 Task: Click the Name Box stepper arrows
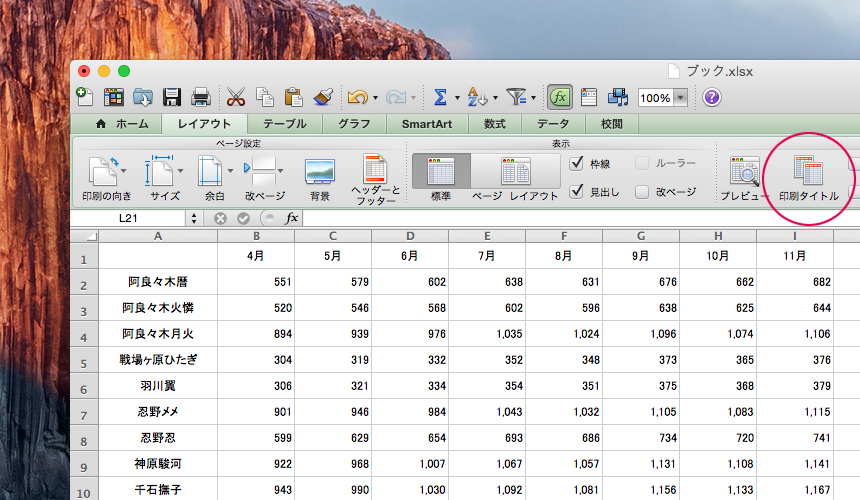click(x=194, y=218)
